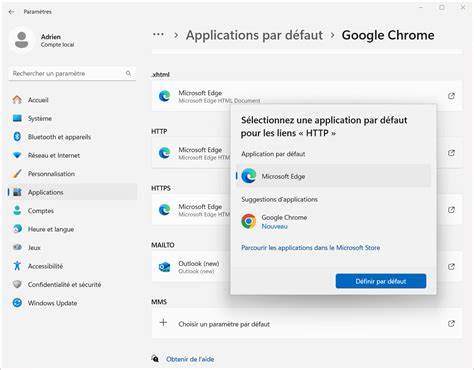Click the Confidentialité et sécurité shield icon

17,284
